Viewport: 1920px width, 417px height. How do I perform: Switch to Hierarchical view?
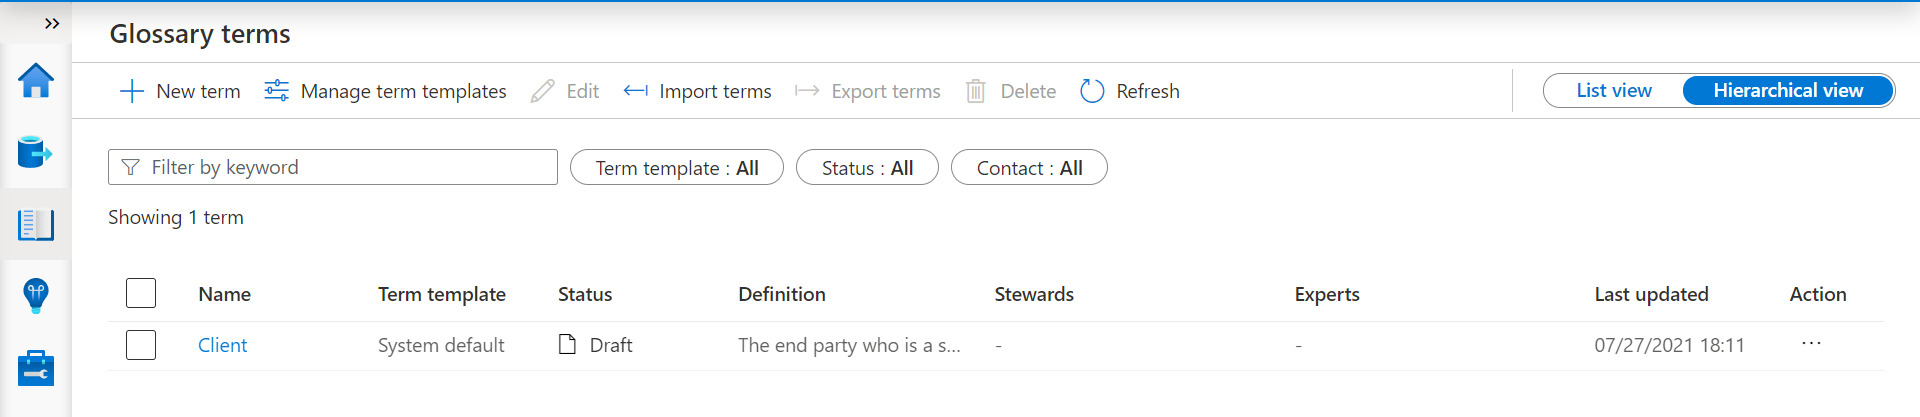[x=1788, y=90]
